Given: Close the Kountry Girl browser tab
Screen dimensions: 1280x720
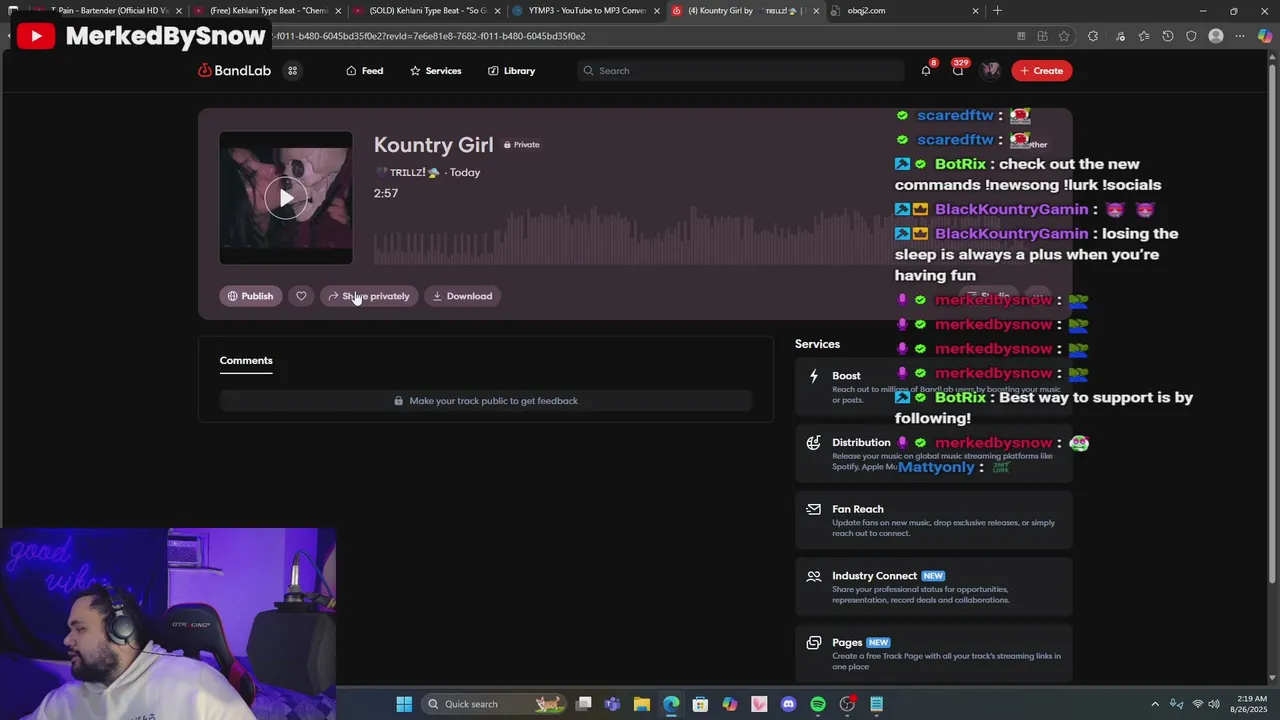Looking at the screenshot, I should click(816, 11).
